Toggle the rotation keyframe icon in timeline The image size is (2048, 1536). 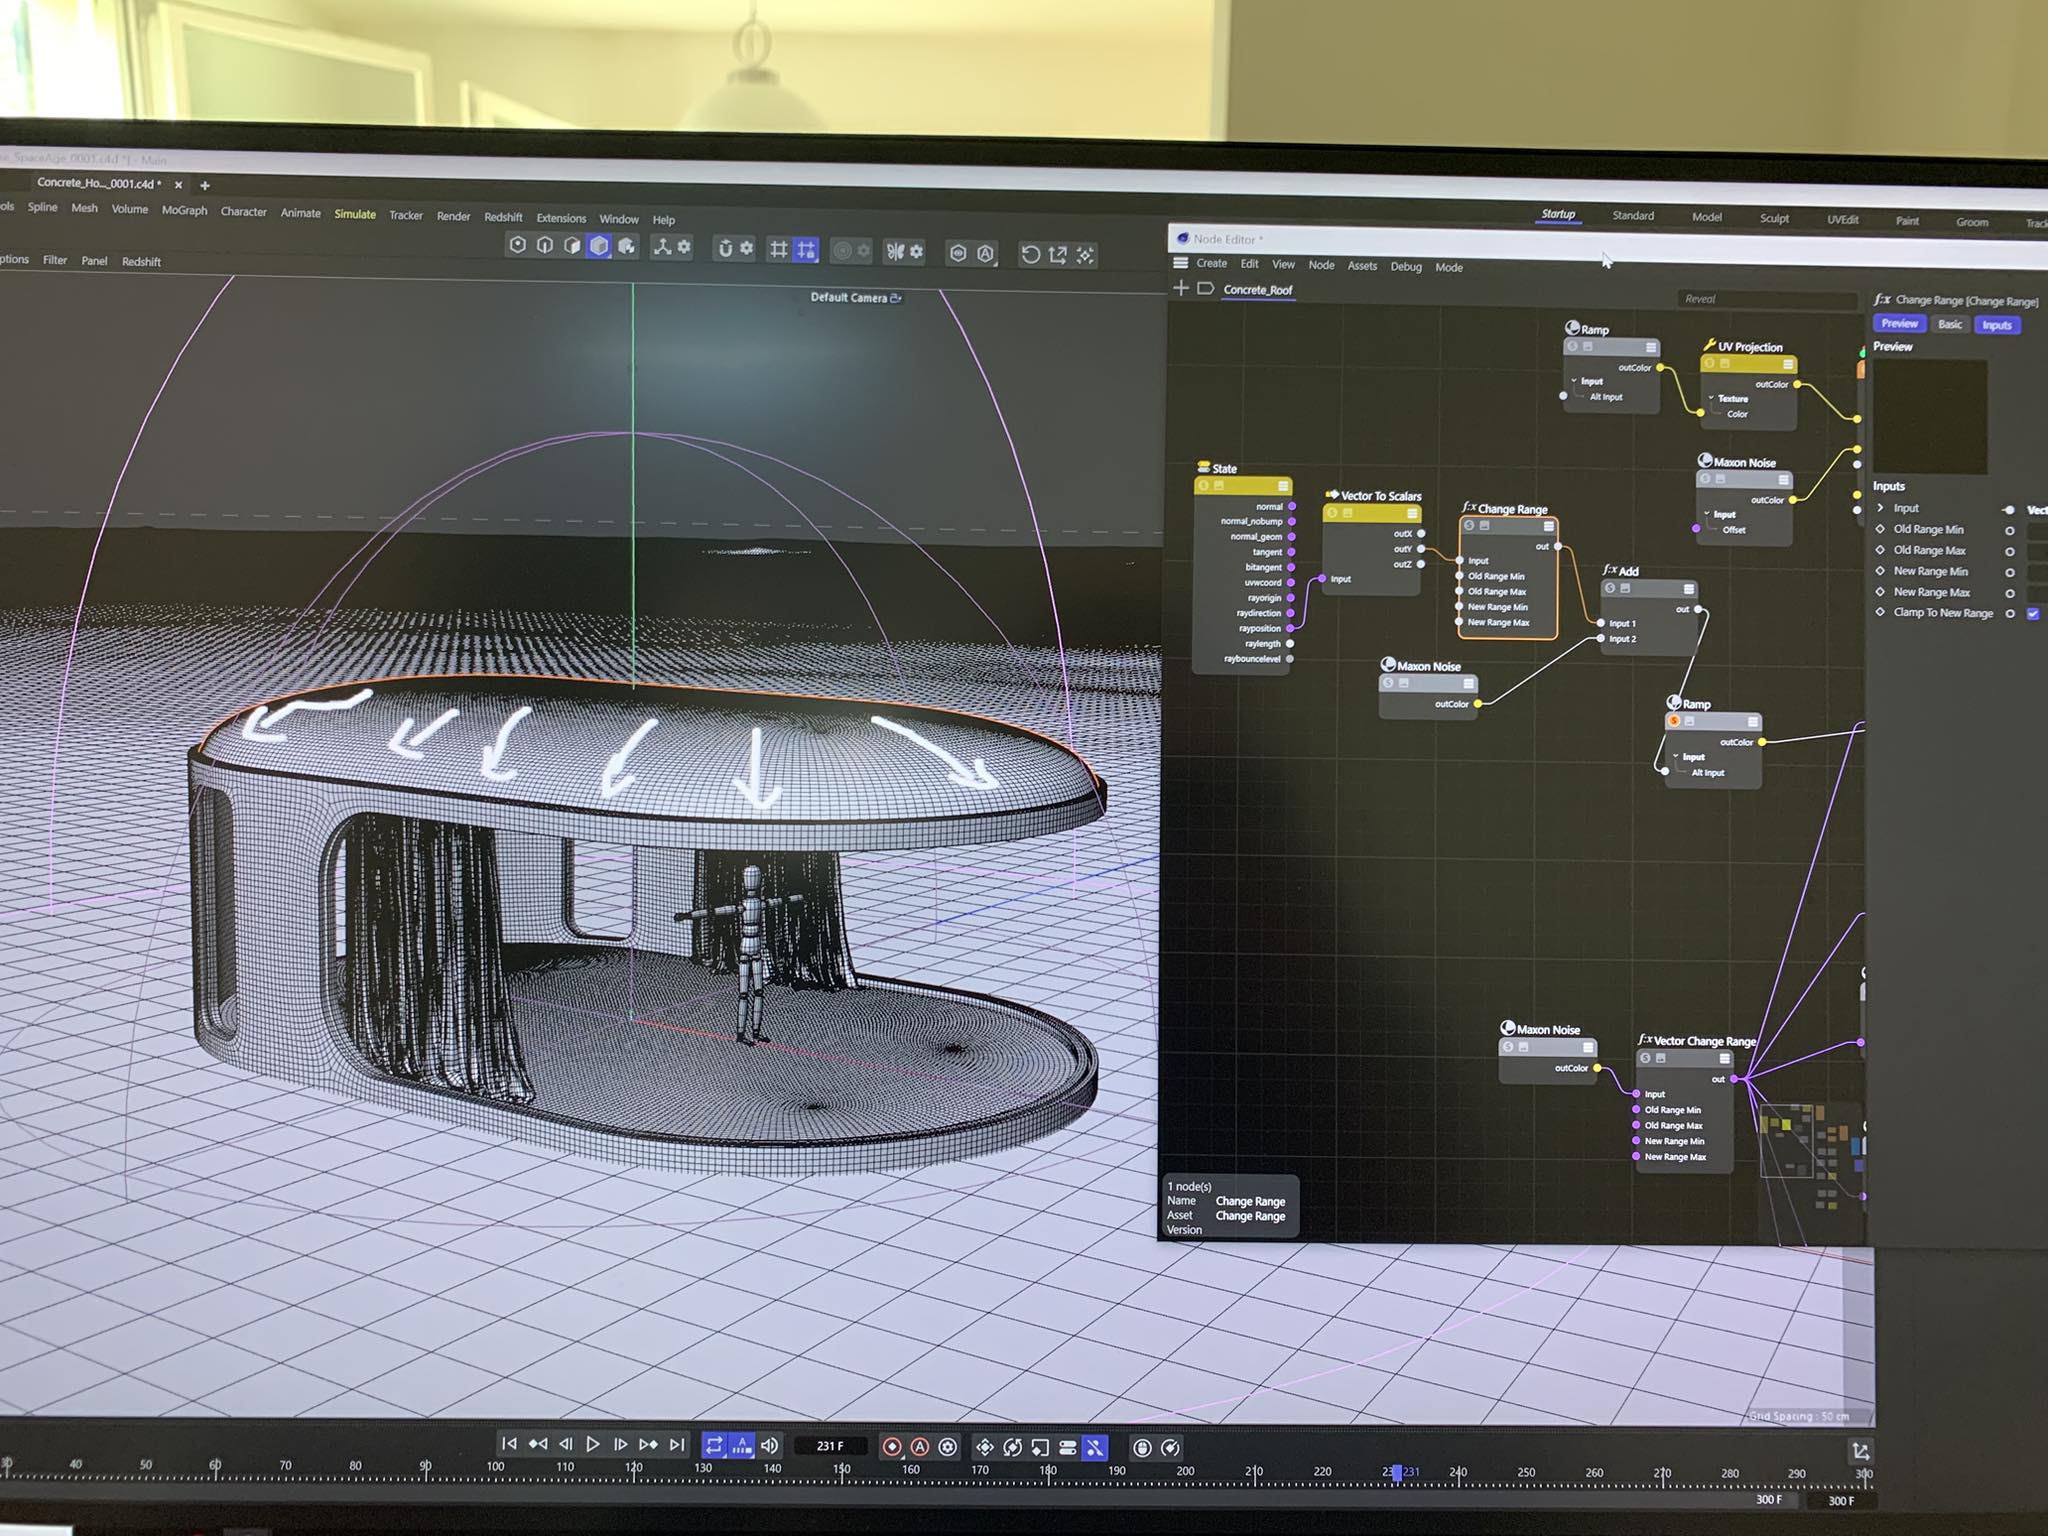tap(1013, 1447)
